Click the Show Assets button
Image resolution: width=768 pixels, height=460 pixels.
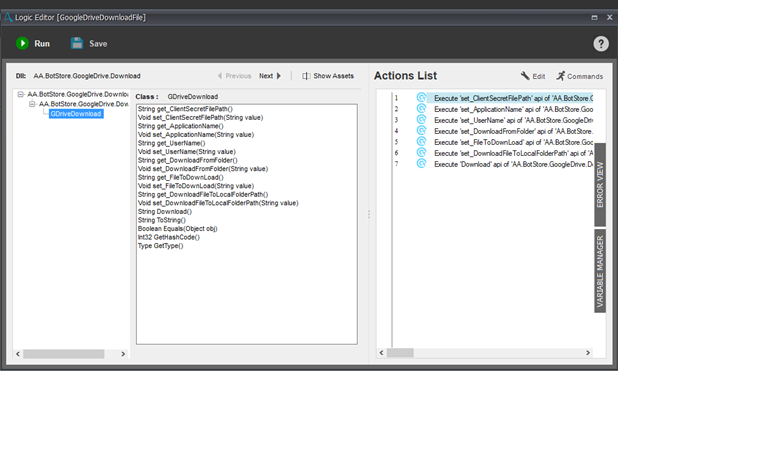tap(328, 76)
